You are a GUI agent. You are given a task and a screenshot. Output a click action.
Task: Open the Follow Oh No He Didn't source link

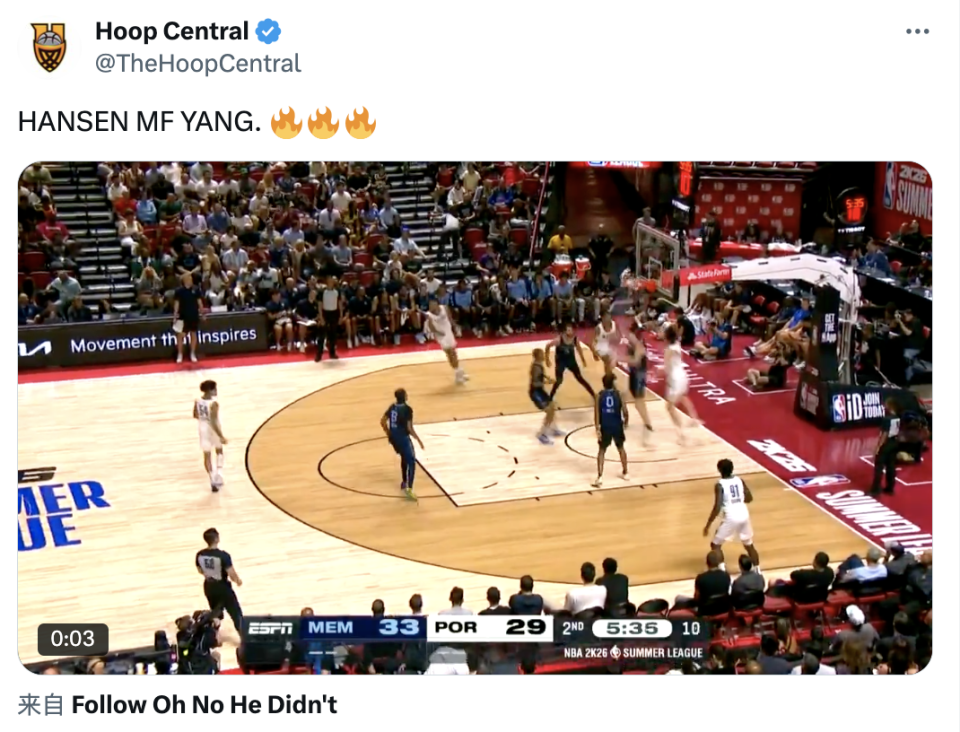click(204, 705)
